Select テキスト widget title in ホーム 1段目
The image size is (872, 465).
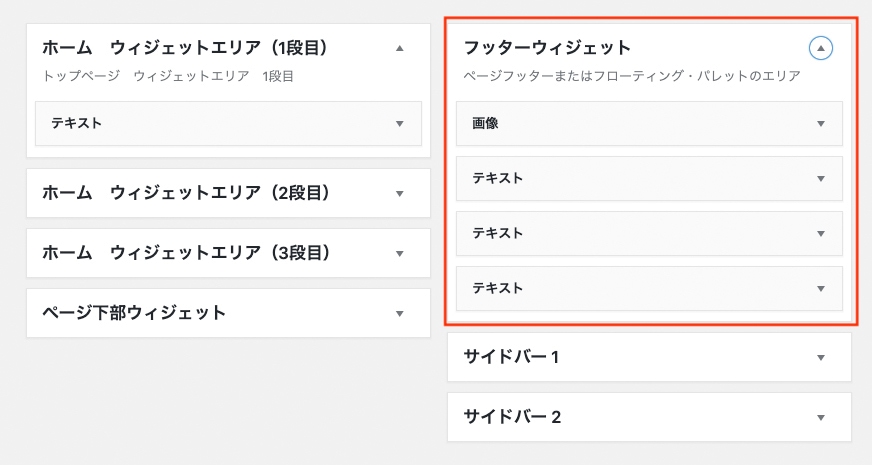point(77,123)
